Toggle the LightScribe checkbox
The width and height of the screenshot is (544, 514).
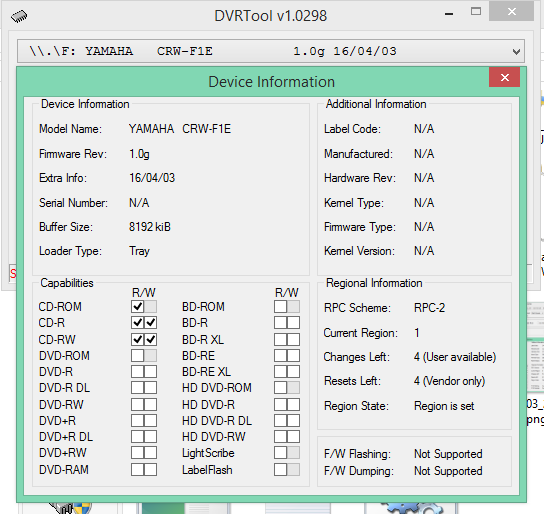tap(281, 453)
